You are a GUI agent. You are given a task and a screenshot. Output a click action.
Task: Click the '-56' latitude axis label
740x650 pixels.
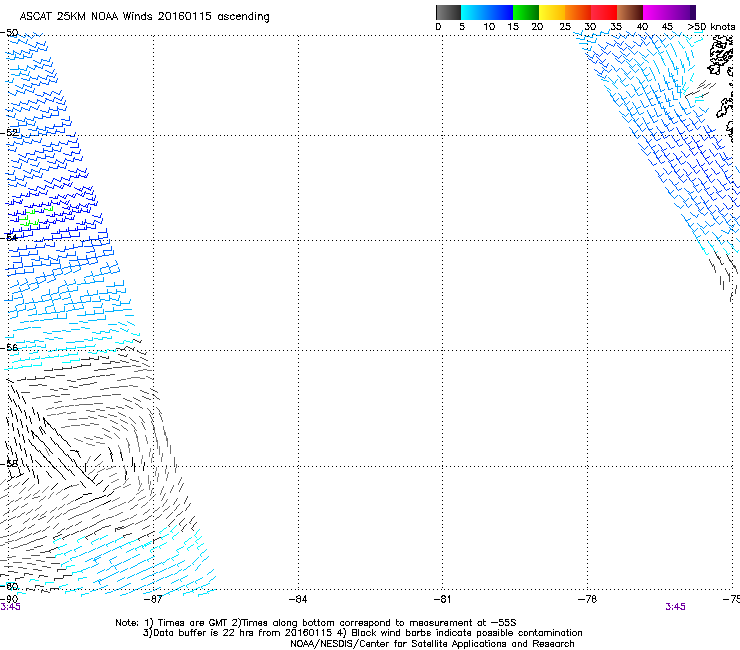(x=9, y=348)
